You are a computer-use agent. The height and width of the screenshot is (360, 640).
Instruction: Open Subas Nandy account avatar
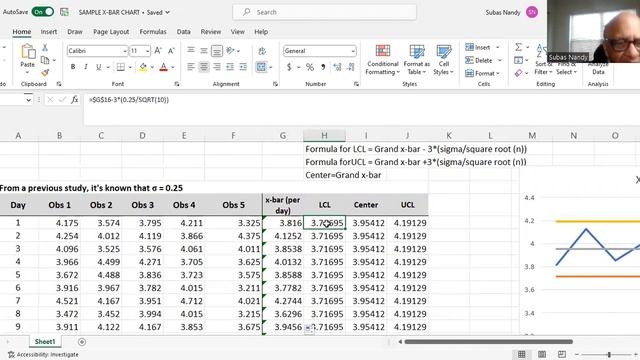click(531, 12)
